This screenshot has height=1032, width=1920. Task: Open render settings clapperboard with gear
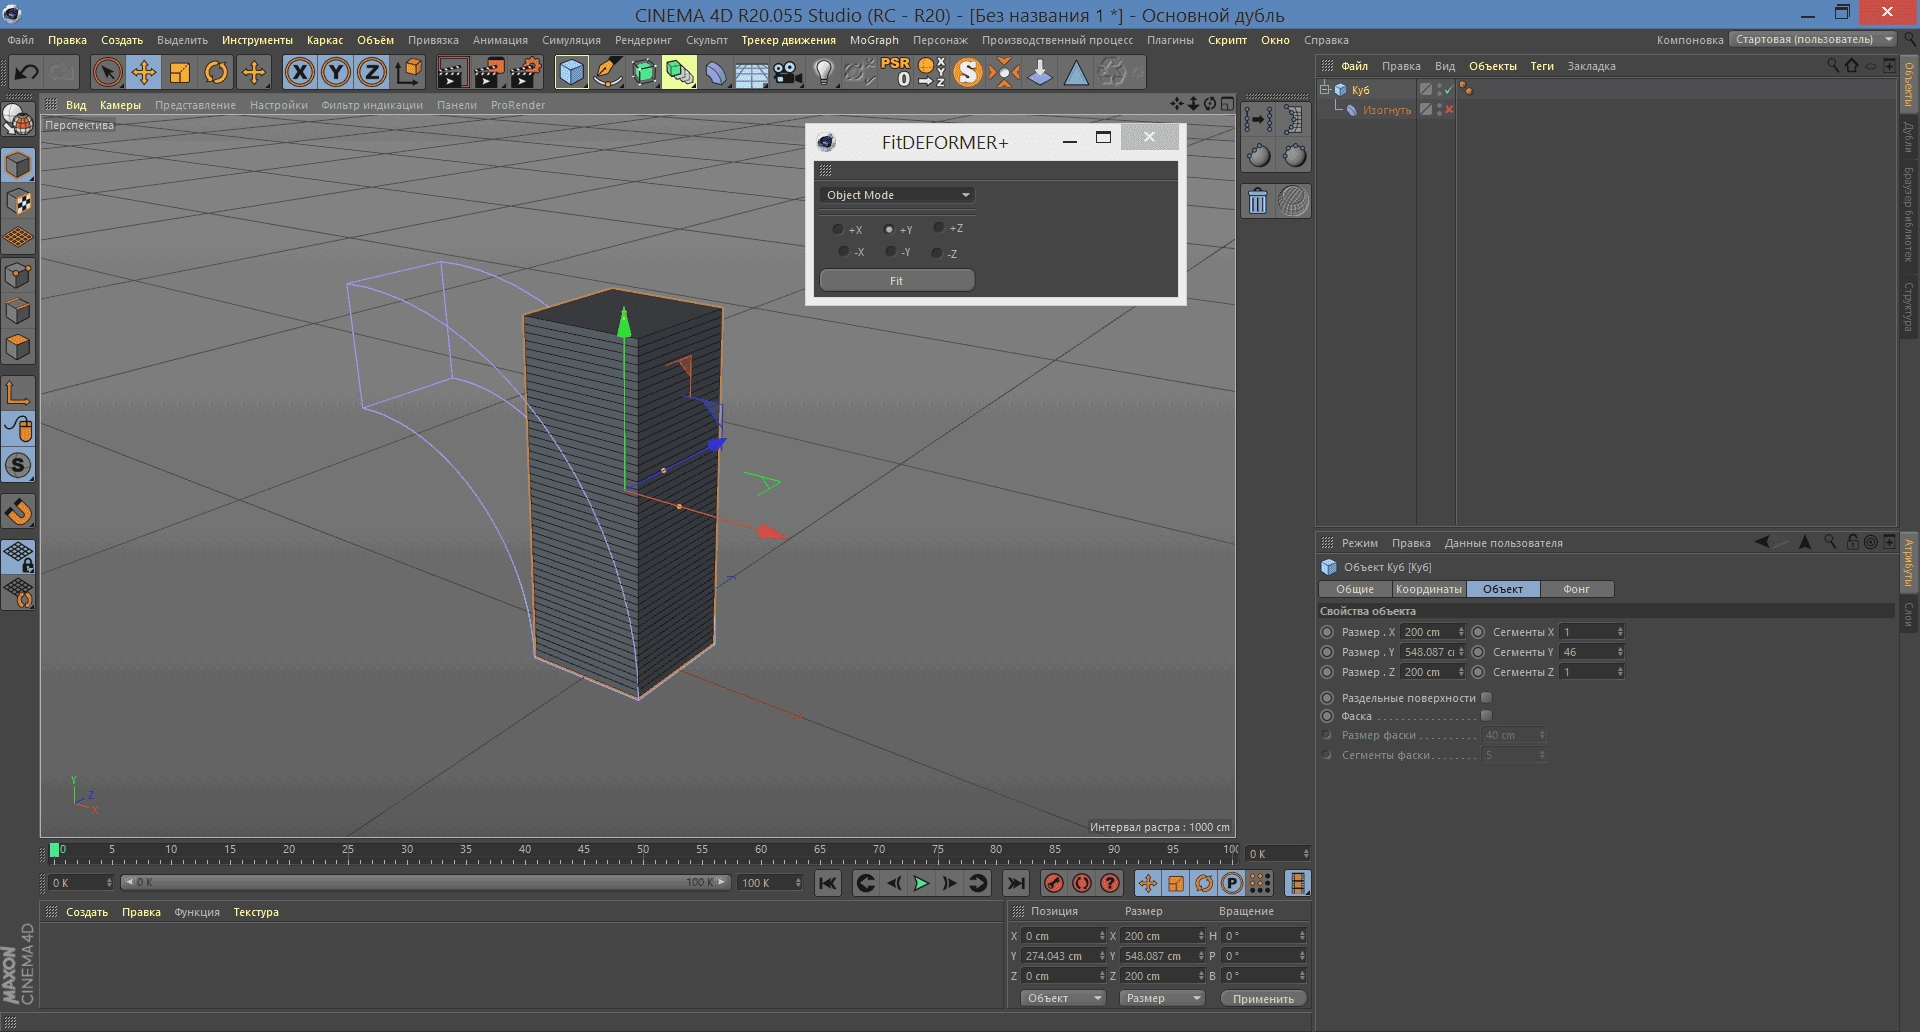526,72
